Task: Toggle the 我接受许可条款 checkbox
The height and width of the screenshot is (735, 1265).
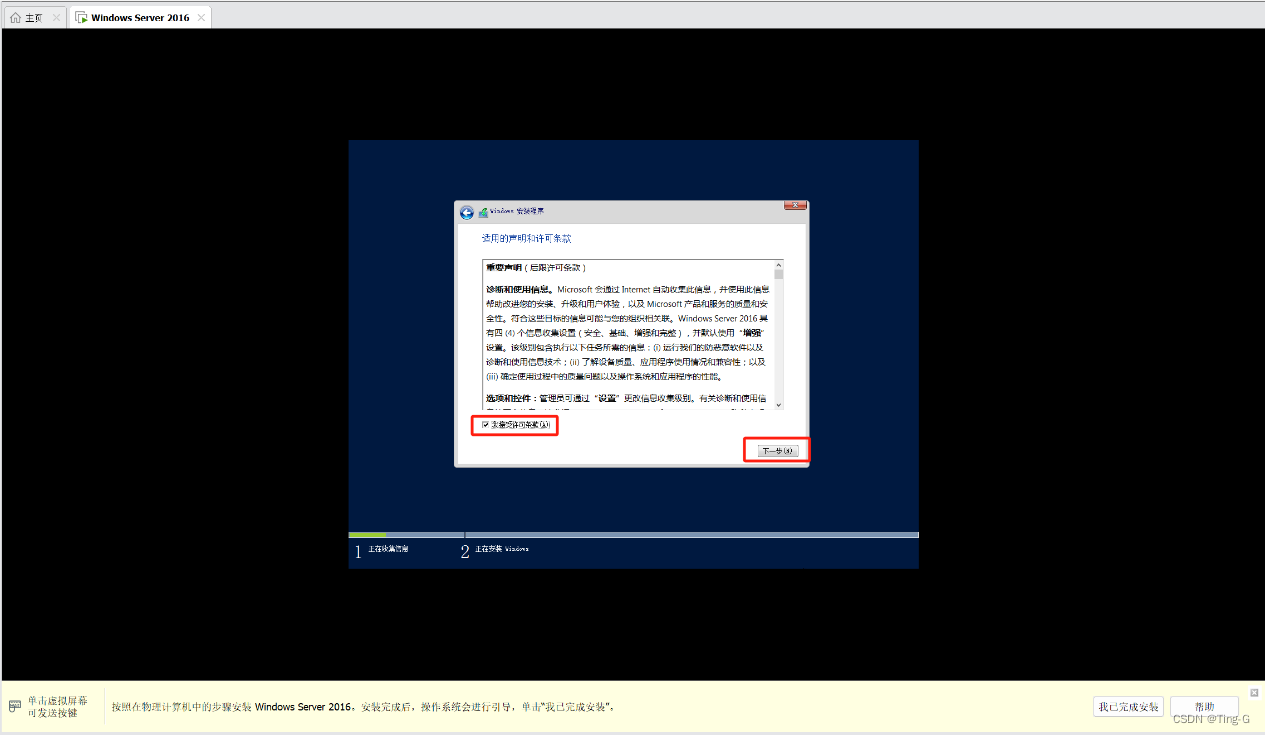Action: tap(486, 425)
